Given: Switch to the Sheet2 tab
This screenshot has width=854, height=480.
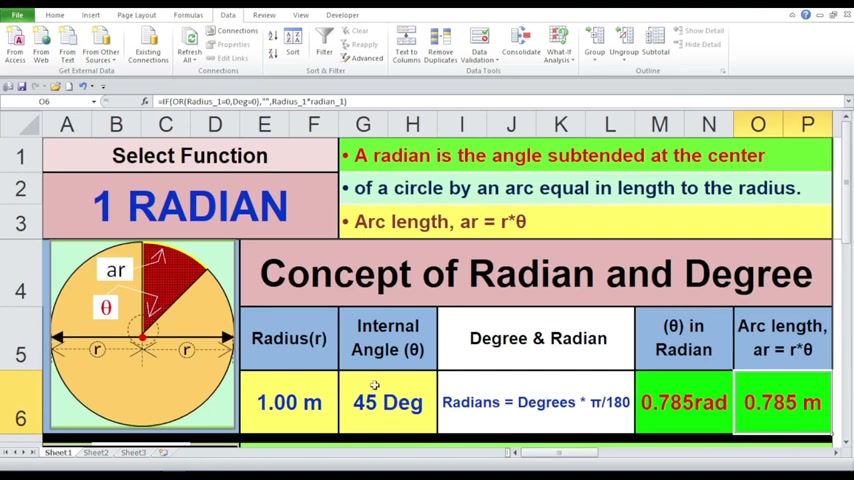Looking at the screenshot, I should [95, 453].
